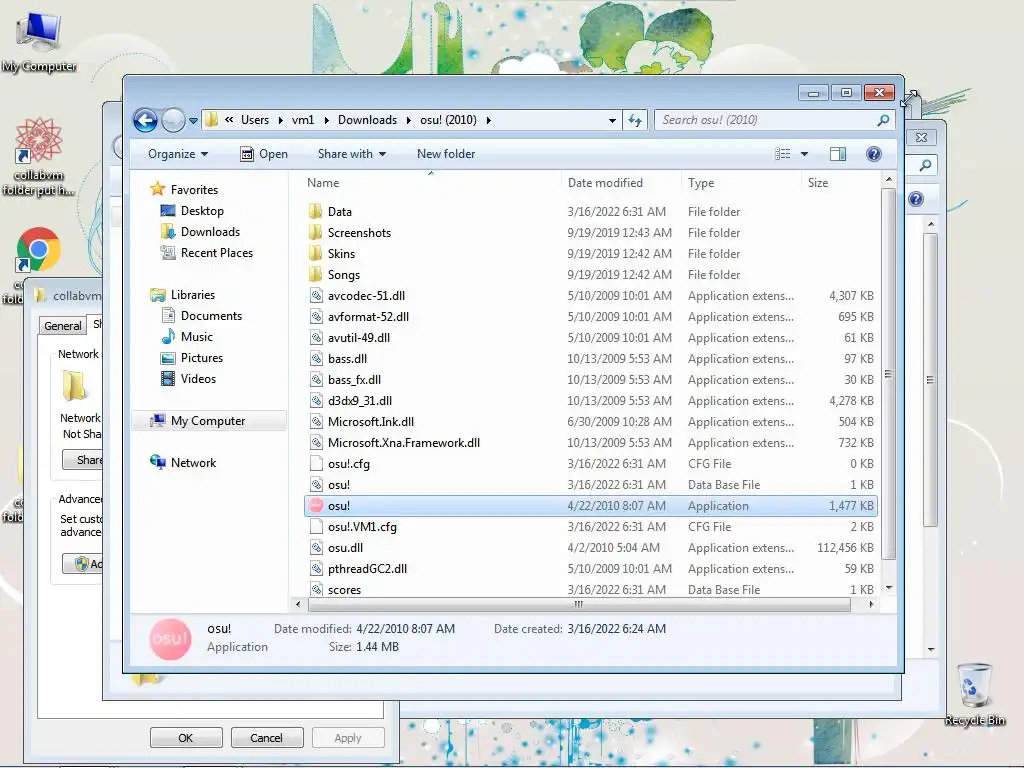Expand the arrow after osu! (2010) breadcrumb
This screenshot has height=768, width=1024.
pos(488,120)
